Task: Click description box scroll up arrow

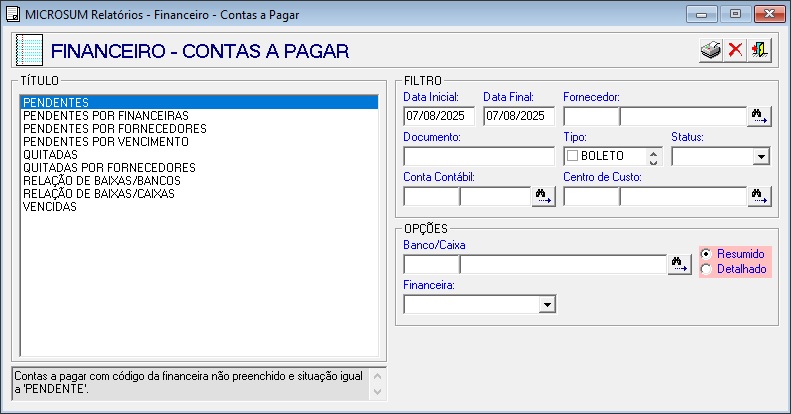Action: pyautogui.click(x=377, y=376)
